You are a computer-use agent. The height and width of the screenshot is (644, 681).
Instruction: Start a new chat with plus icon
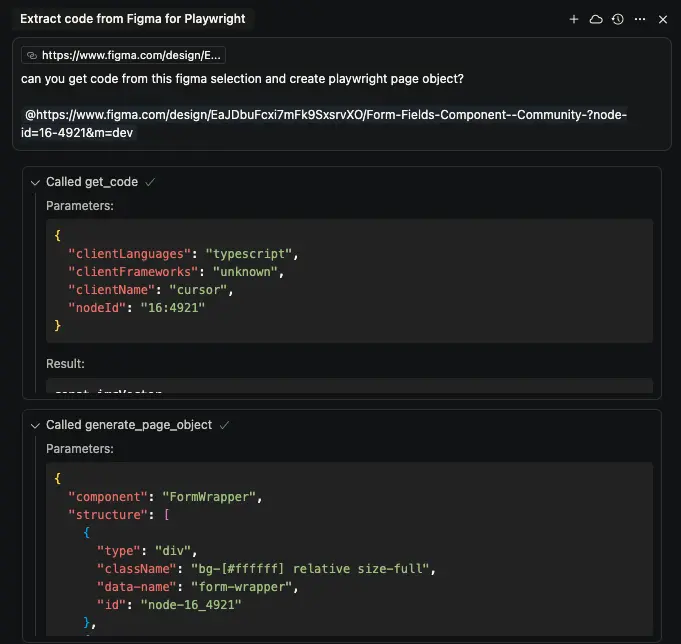(574, 19)
